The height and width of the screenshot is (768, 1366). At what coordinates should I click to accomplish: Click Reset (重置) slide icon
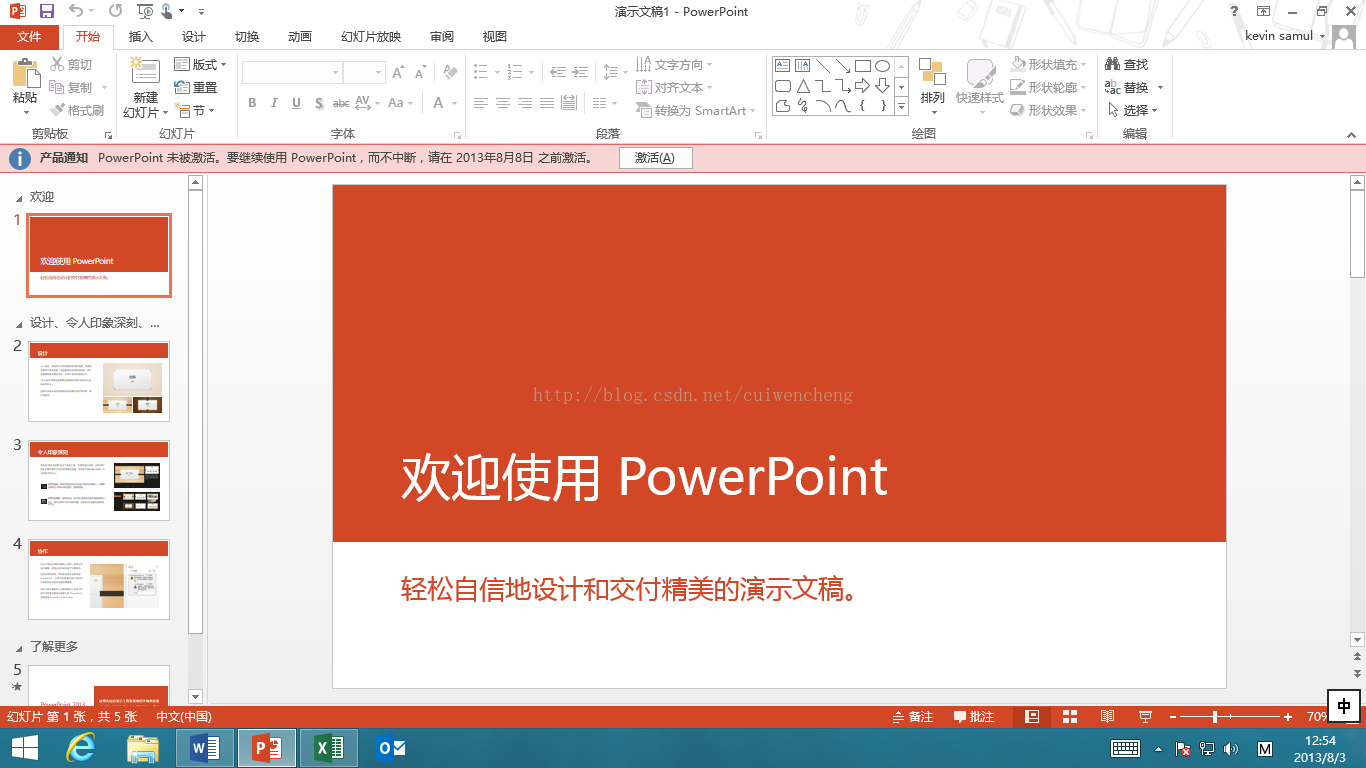[182, 88]
